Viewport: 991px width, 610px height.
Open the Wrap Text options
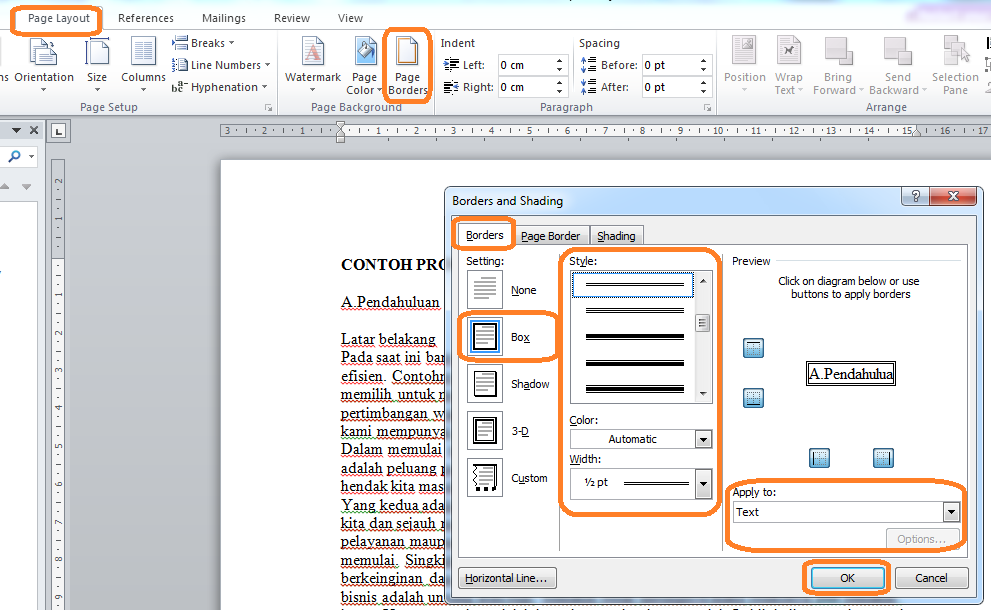tap(788, 65)
